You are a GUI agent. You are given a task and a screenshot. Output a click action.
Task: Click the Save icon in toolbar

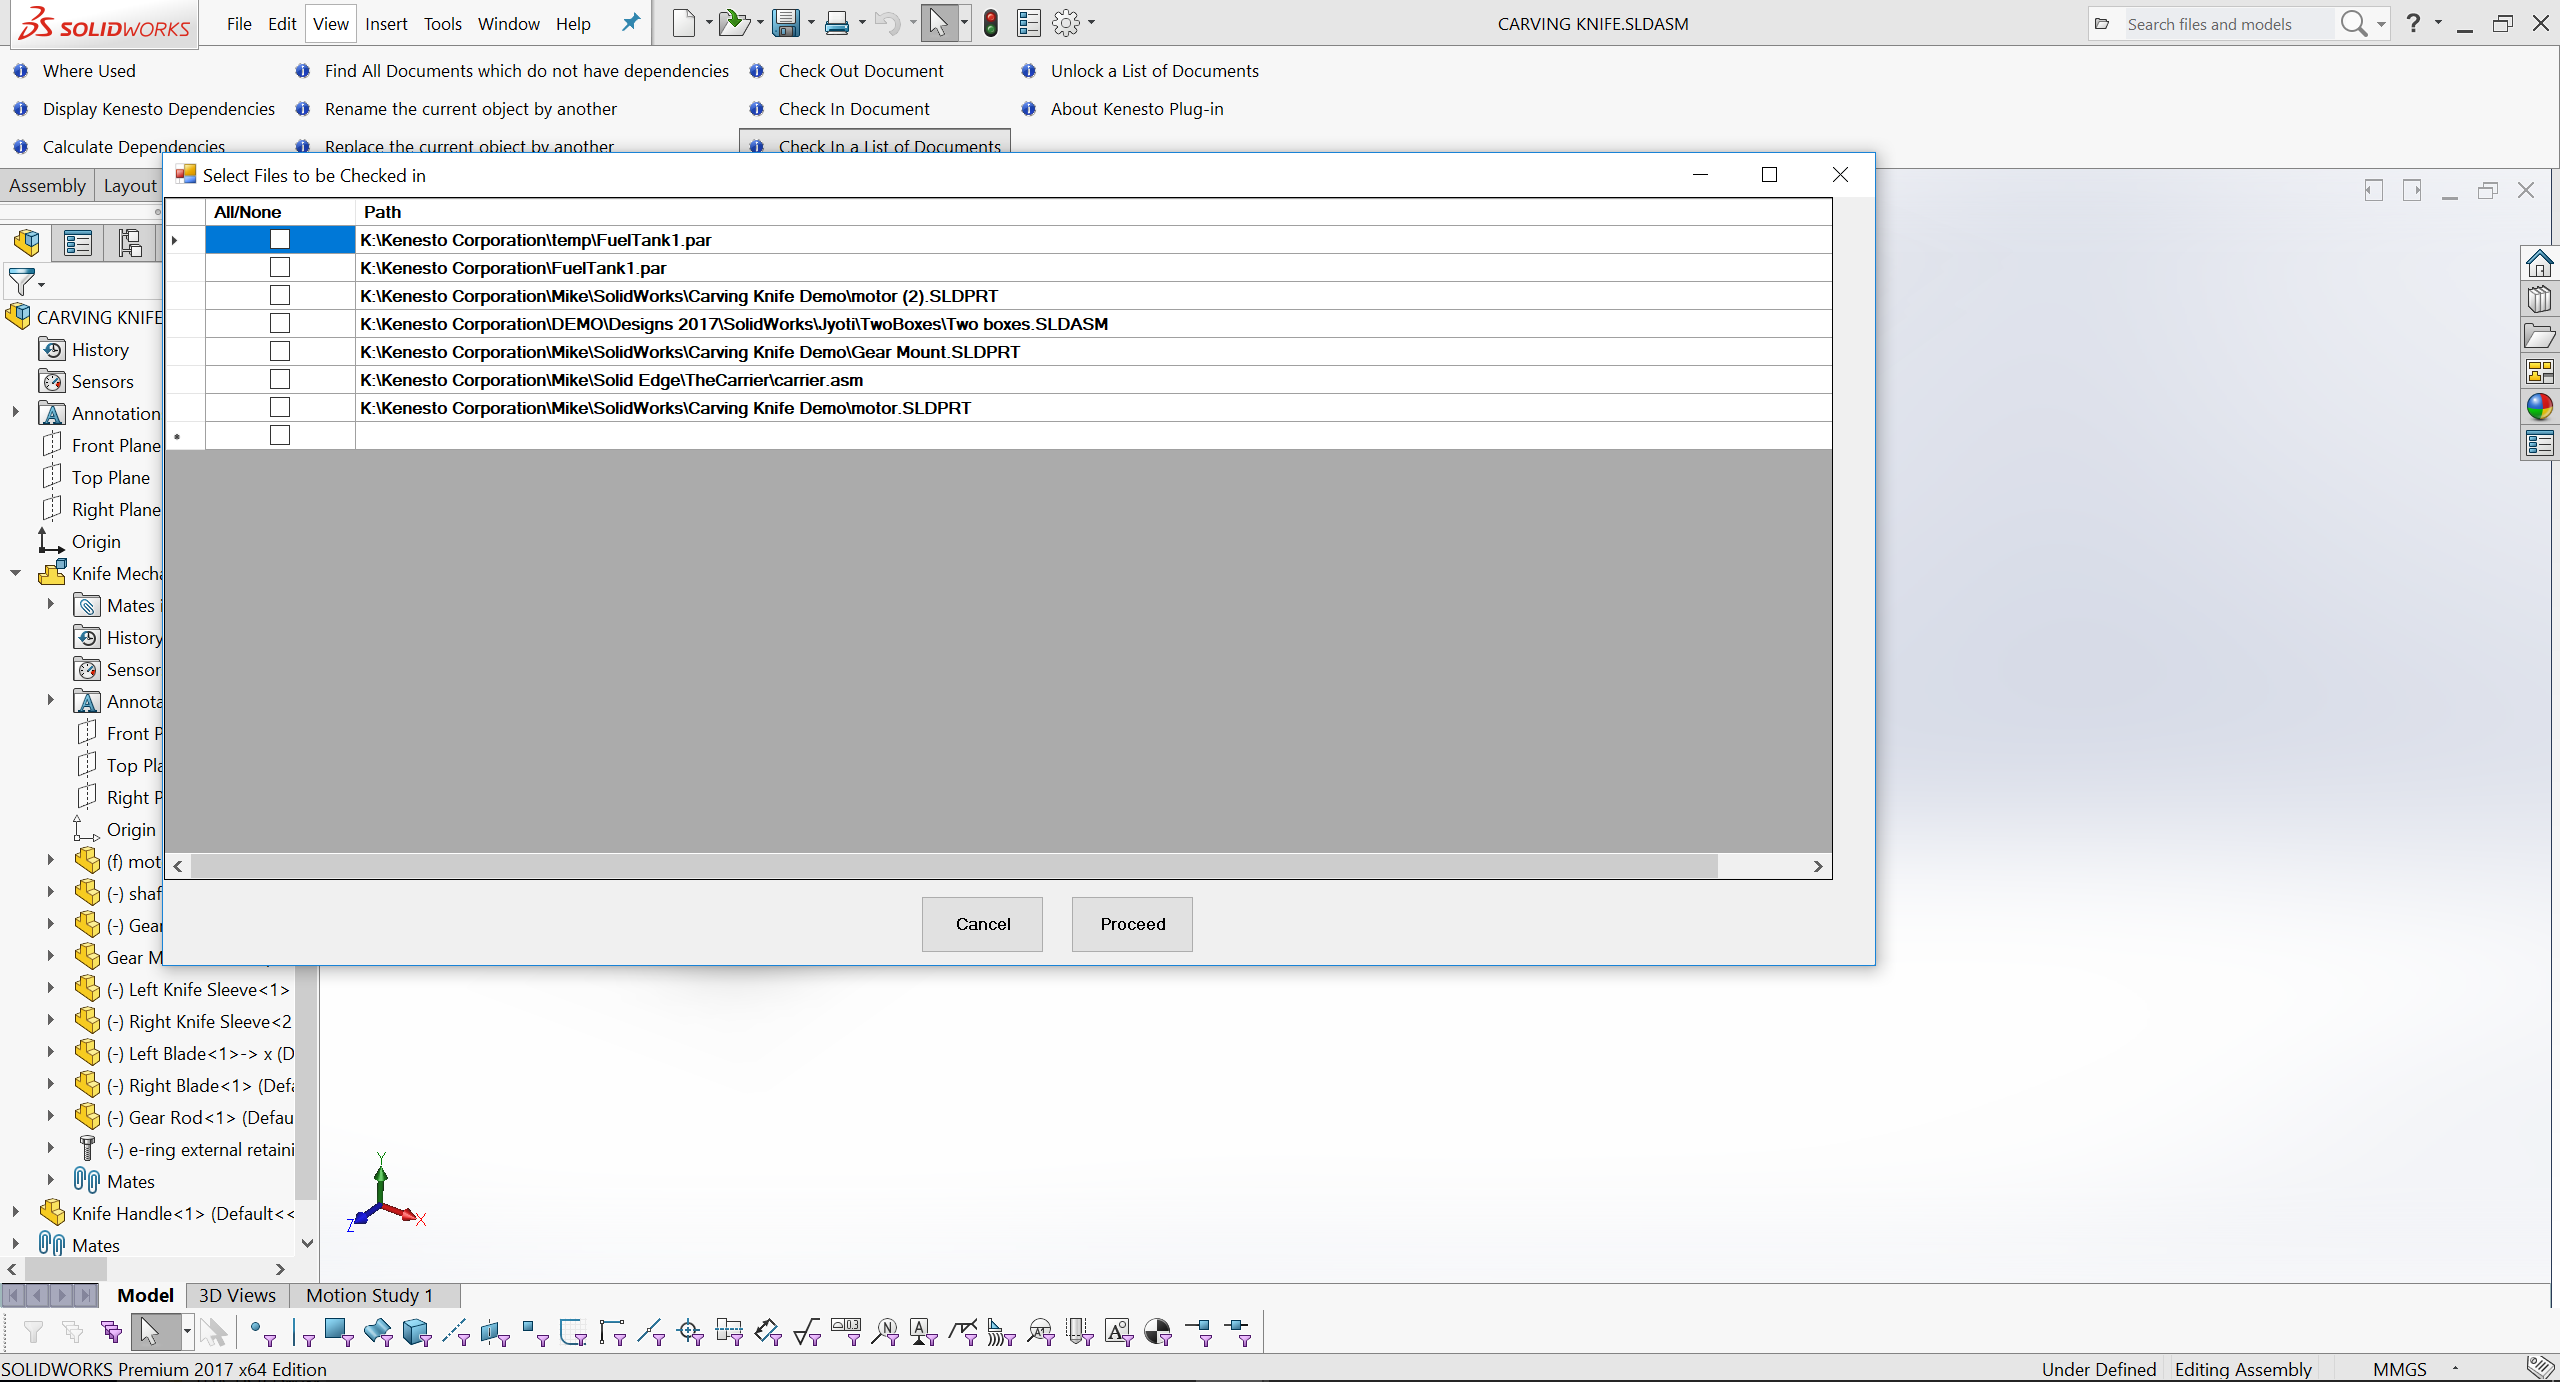(x=786, y=23)
